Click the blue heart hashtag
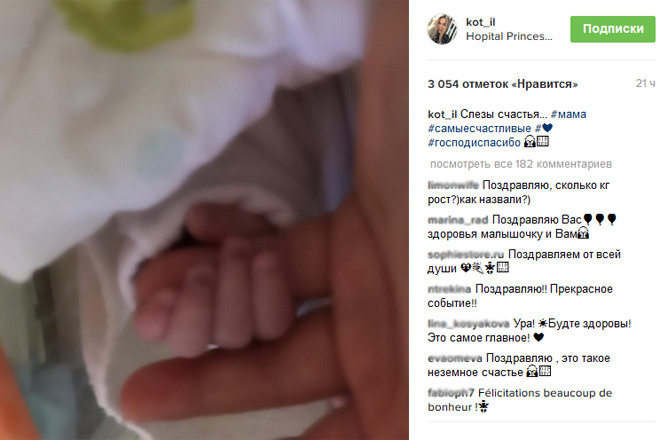 (x=544, y=128)
